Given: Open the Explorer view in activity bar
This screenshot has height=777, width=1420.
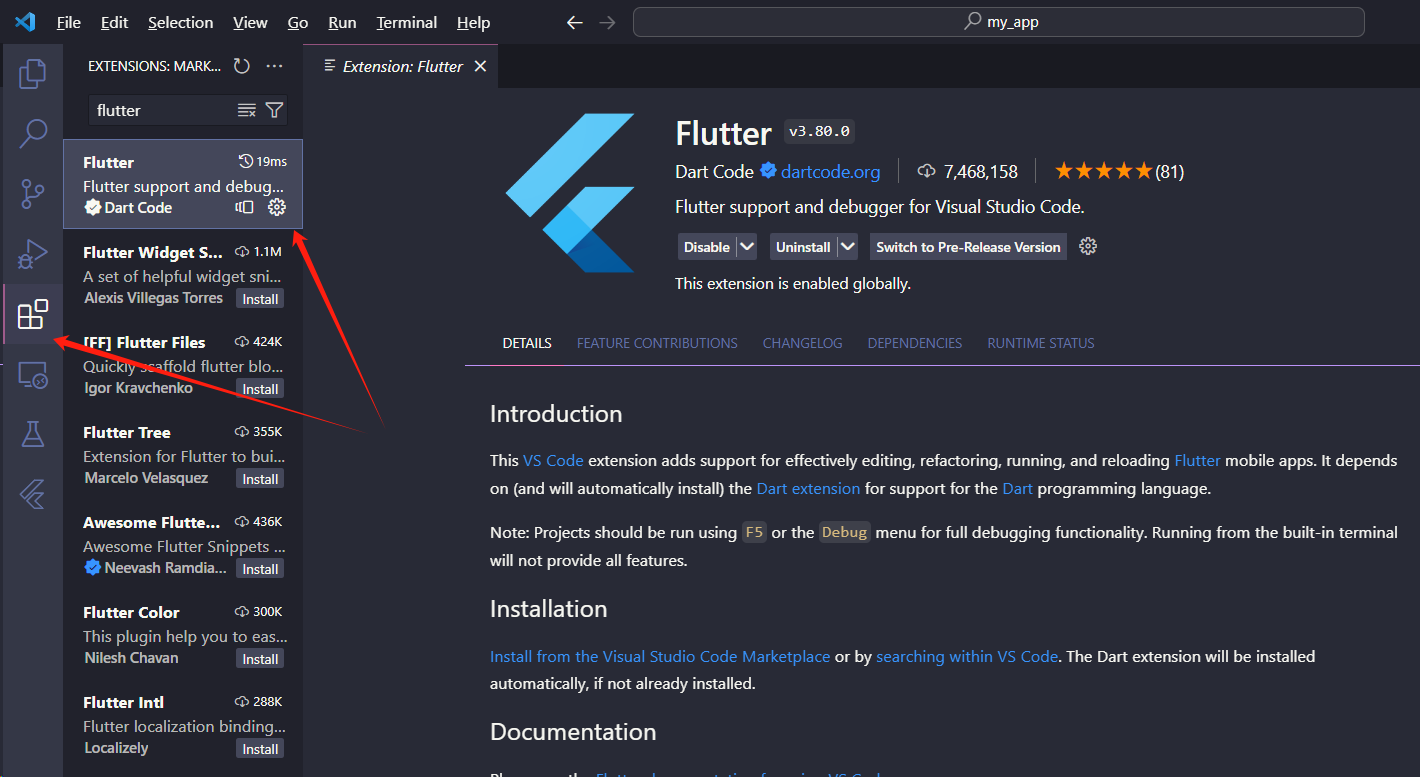Looking at the screenshot, I should tap(33, 73).
